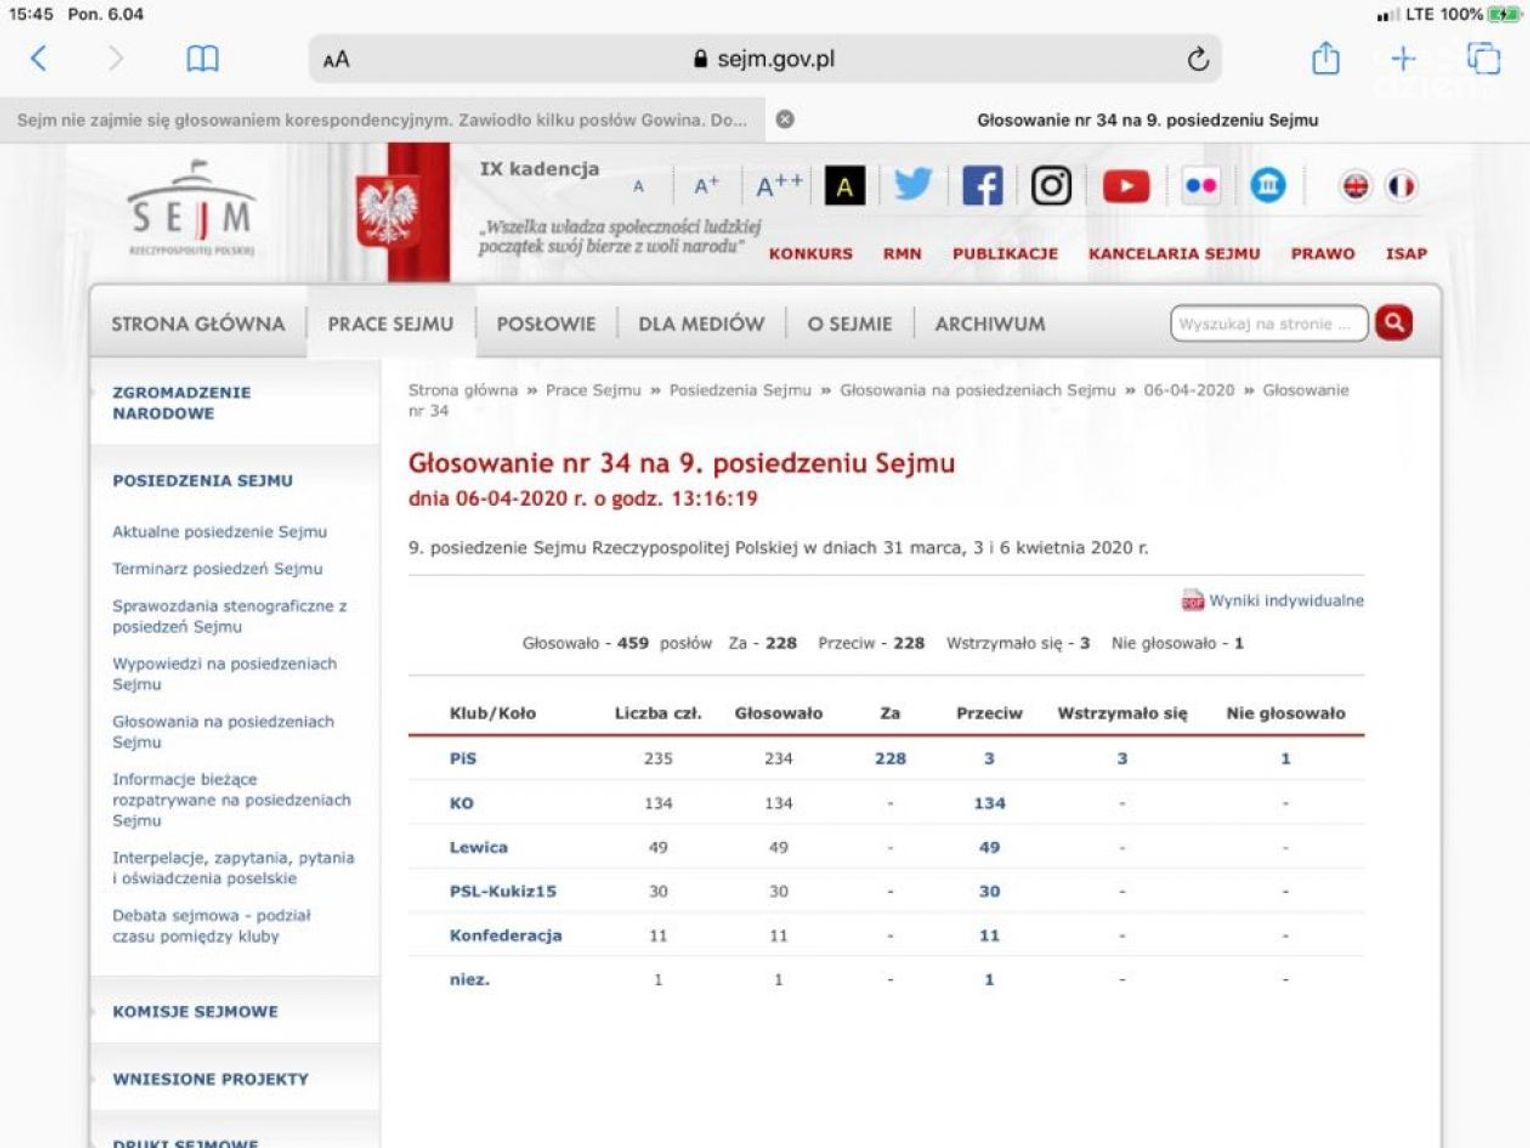Open the Safari bookmarks book icon
Screen dimensions: 1530x1148
pyautogui.click(x=202, y=59)
